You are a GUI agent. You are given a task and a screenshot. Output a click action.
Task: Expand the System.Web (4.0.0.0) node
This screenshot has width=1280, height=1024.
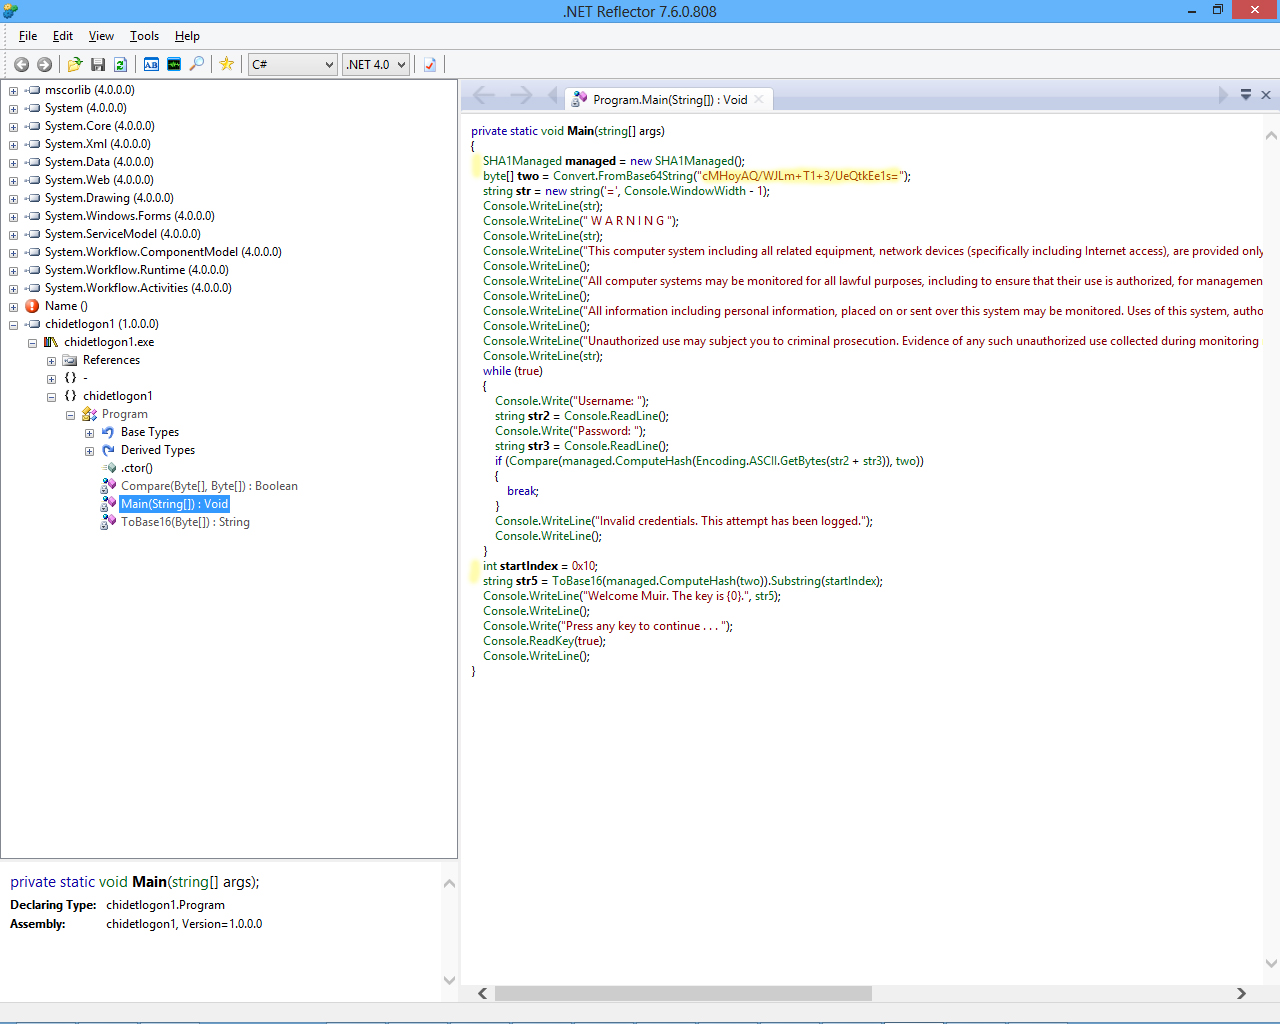point(13,181)
